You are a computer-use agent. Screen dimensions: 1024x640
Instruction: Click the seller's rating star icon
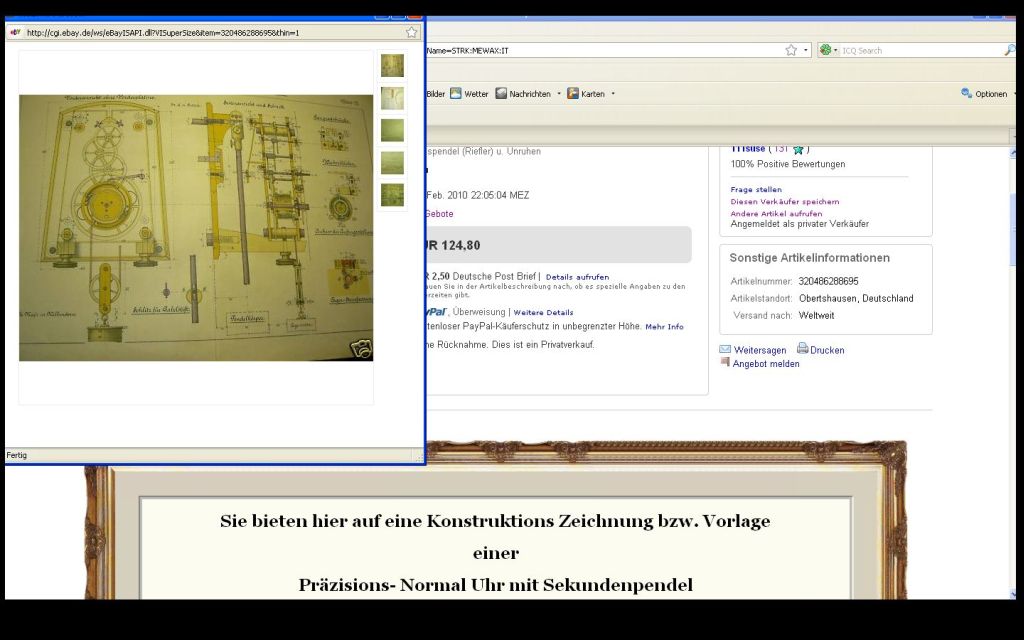click(x=798, y=150)
